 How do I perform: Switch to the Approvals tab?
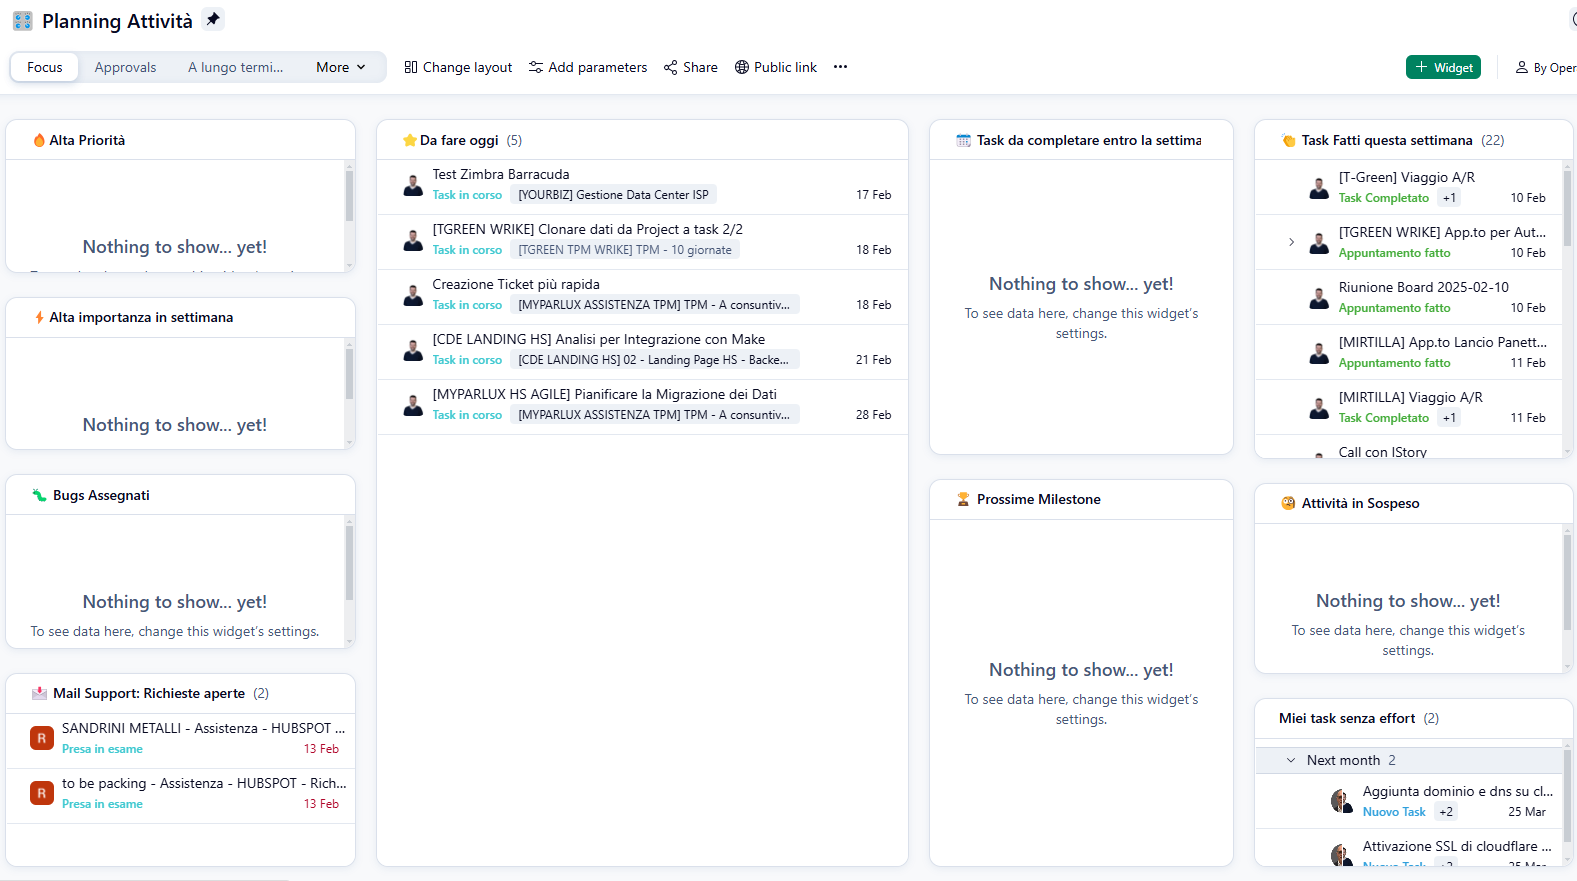click(x=125, y=67)
